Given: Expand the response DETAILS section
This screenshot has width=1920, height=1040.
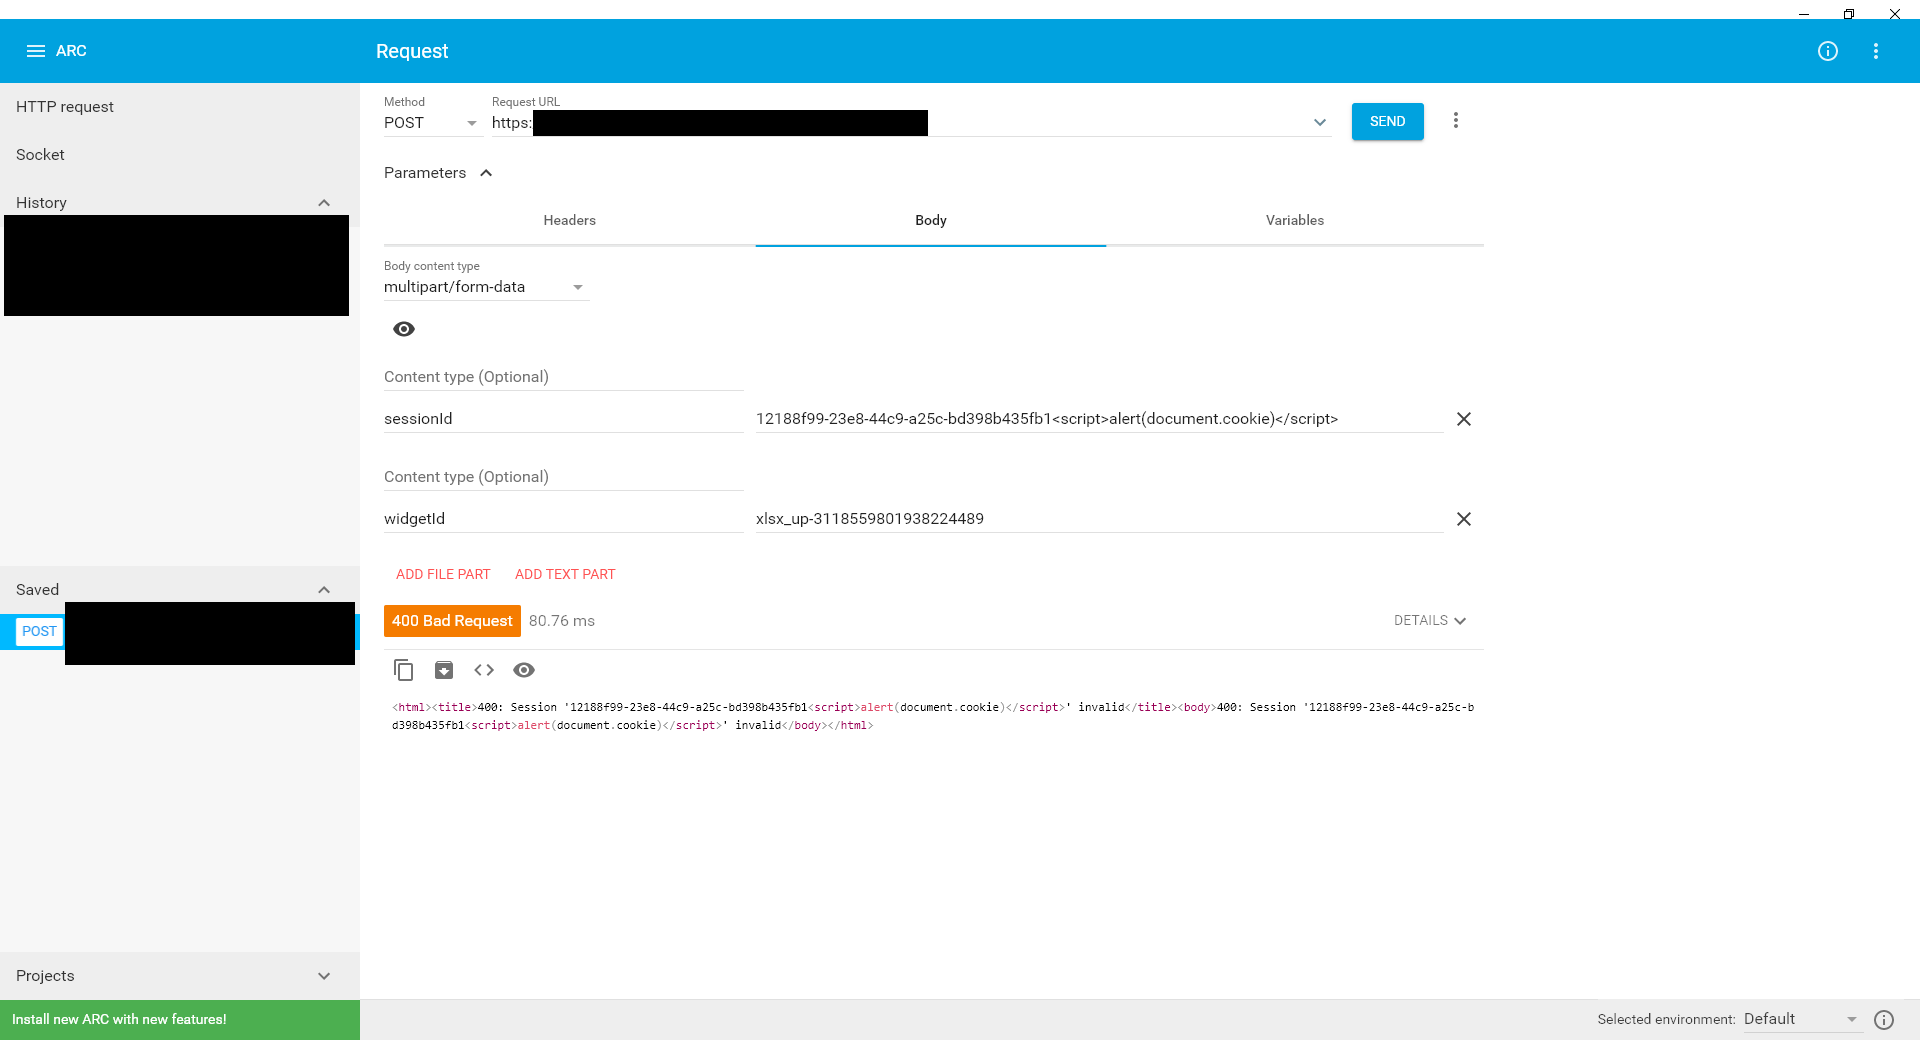Looking at the screenshot, I should click(1429, 620).
